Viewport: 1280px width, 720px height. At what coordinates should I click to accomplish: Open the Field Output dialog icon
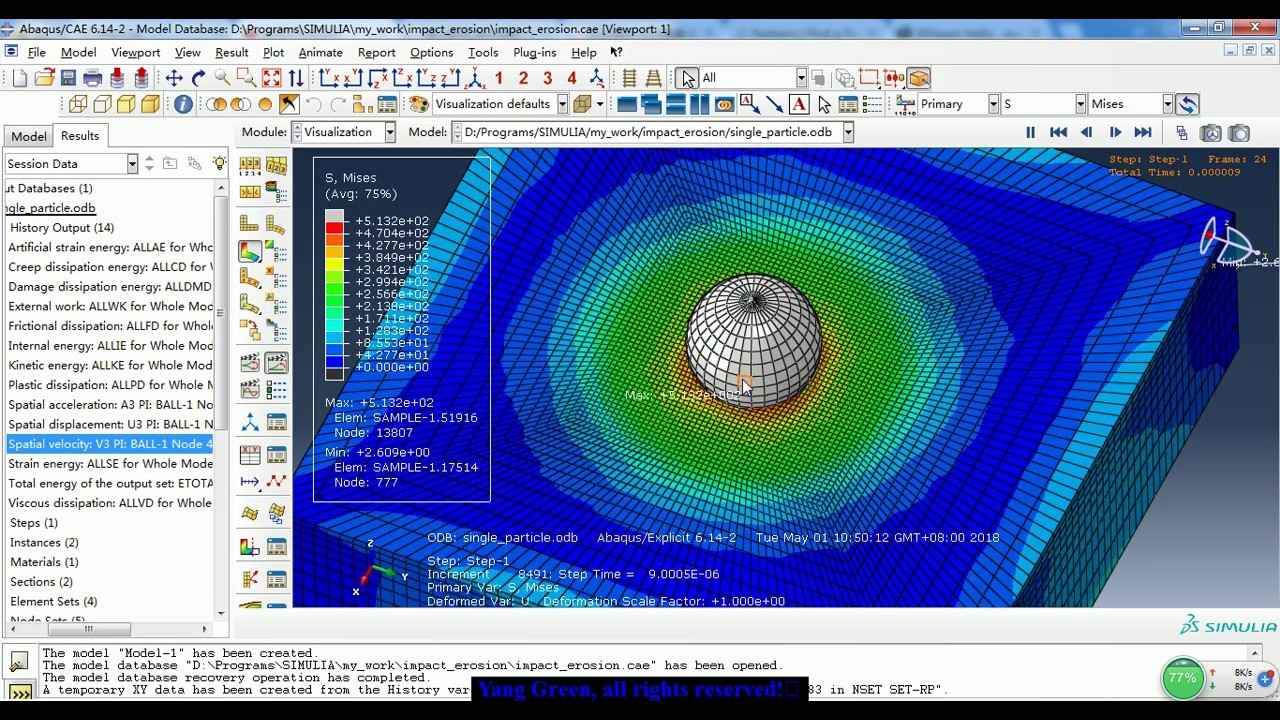point(905,104)
